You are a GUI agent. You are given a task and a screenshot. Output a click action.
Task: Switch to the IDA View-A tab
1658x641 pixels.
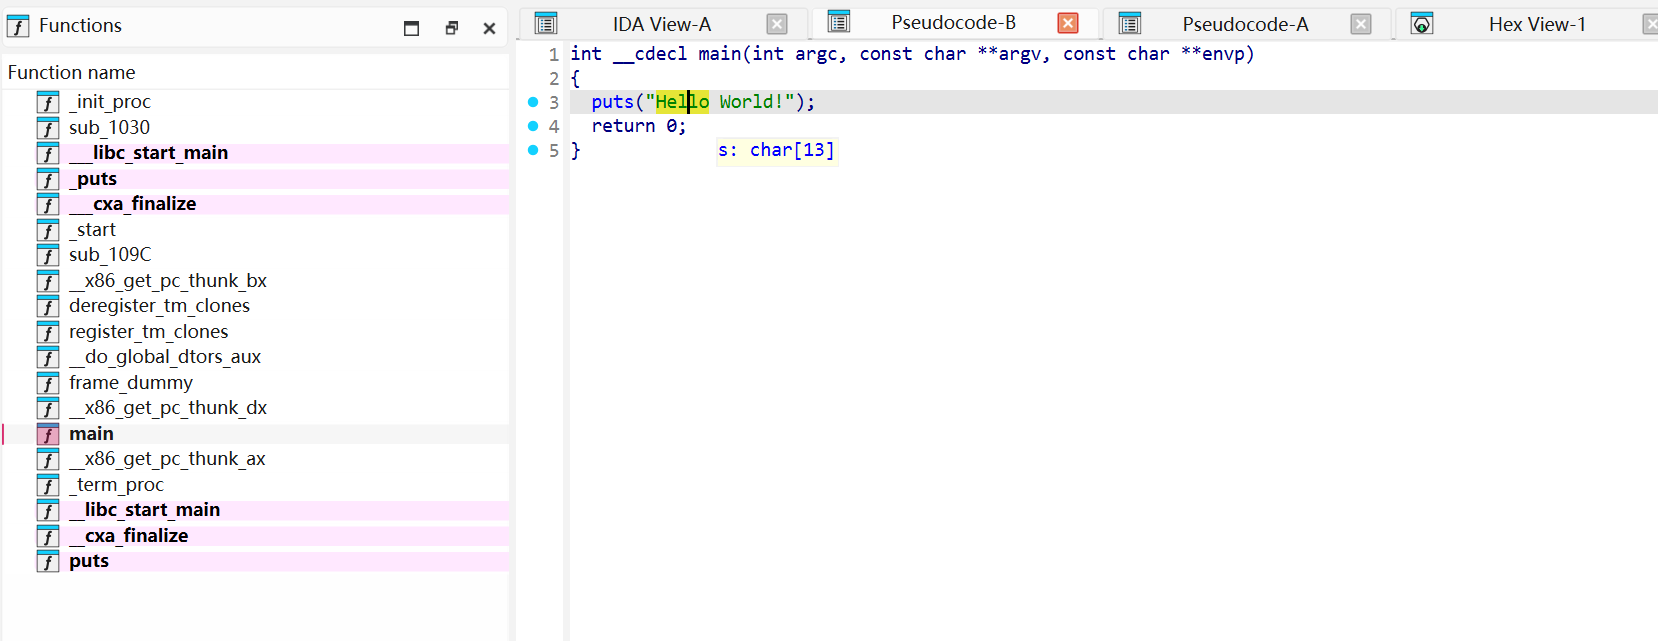point(662,24)
